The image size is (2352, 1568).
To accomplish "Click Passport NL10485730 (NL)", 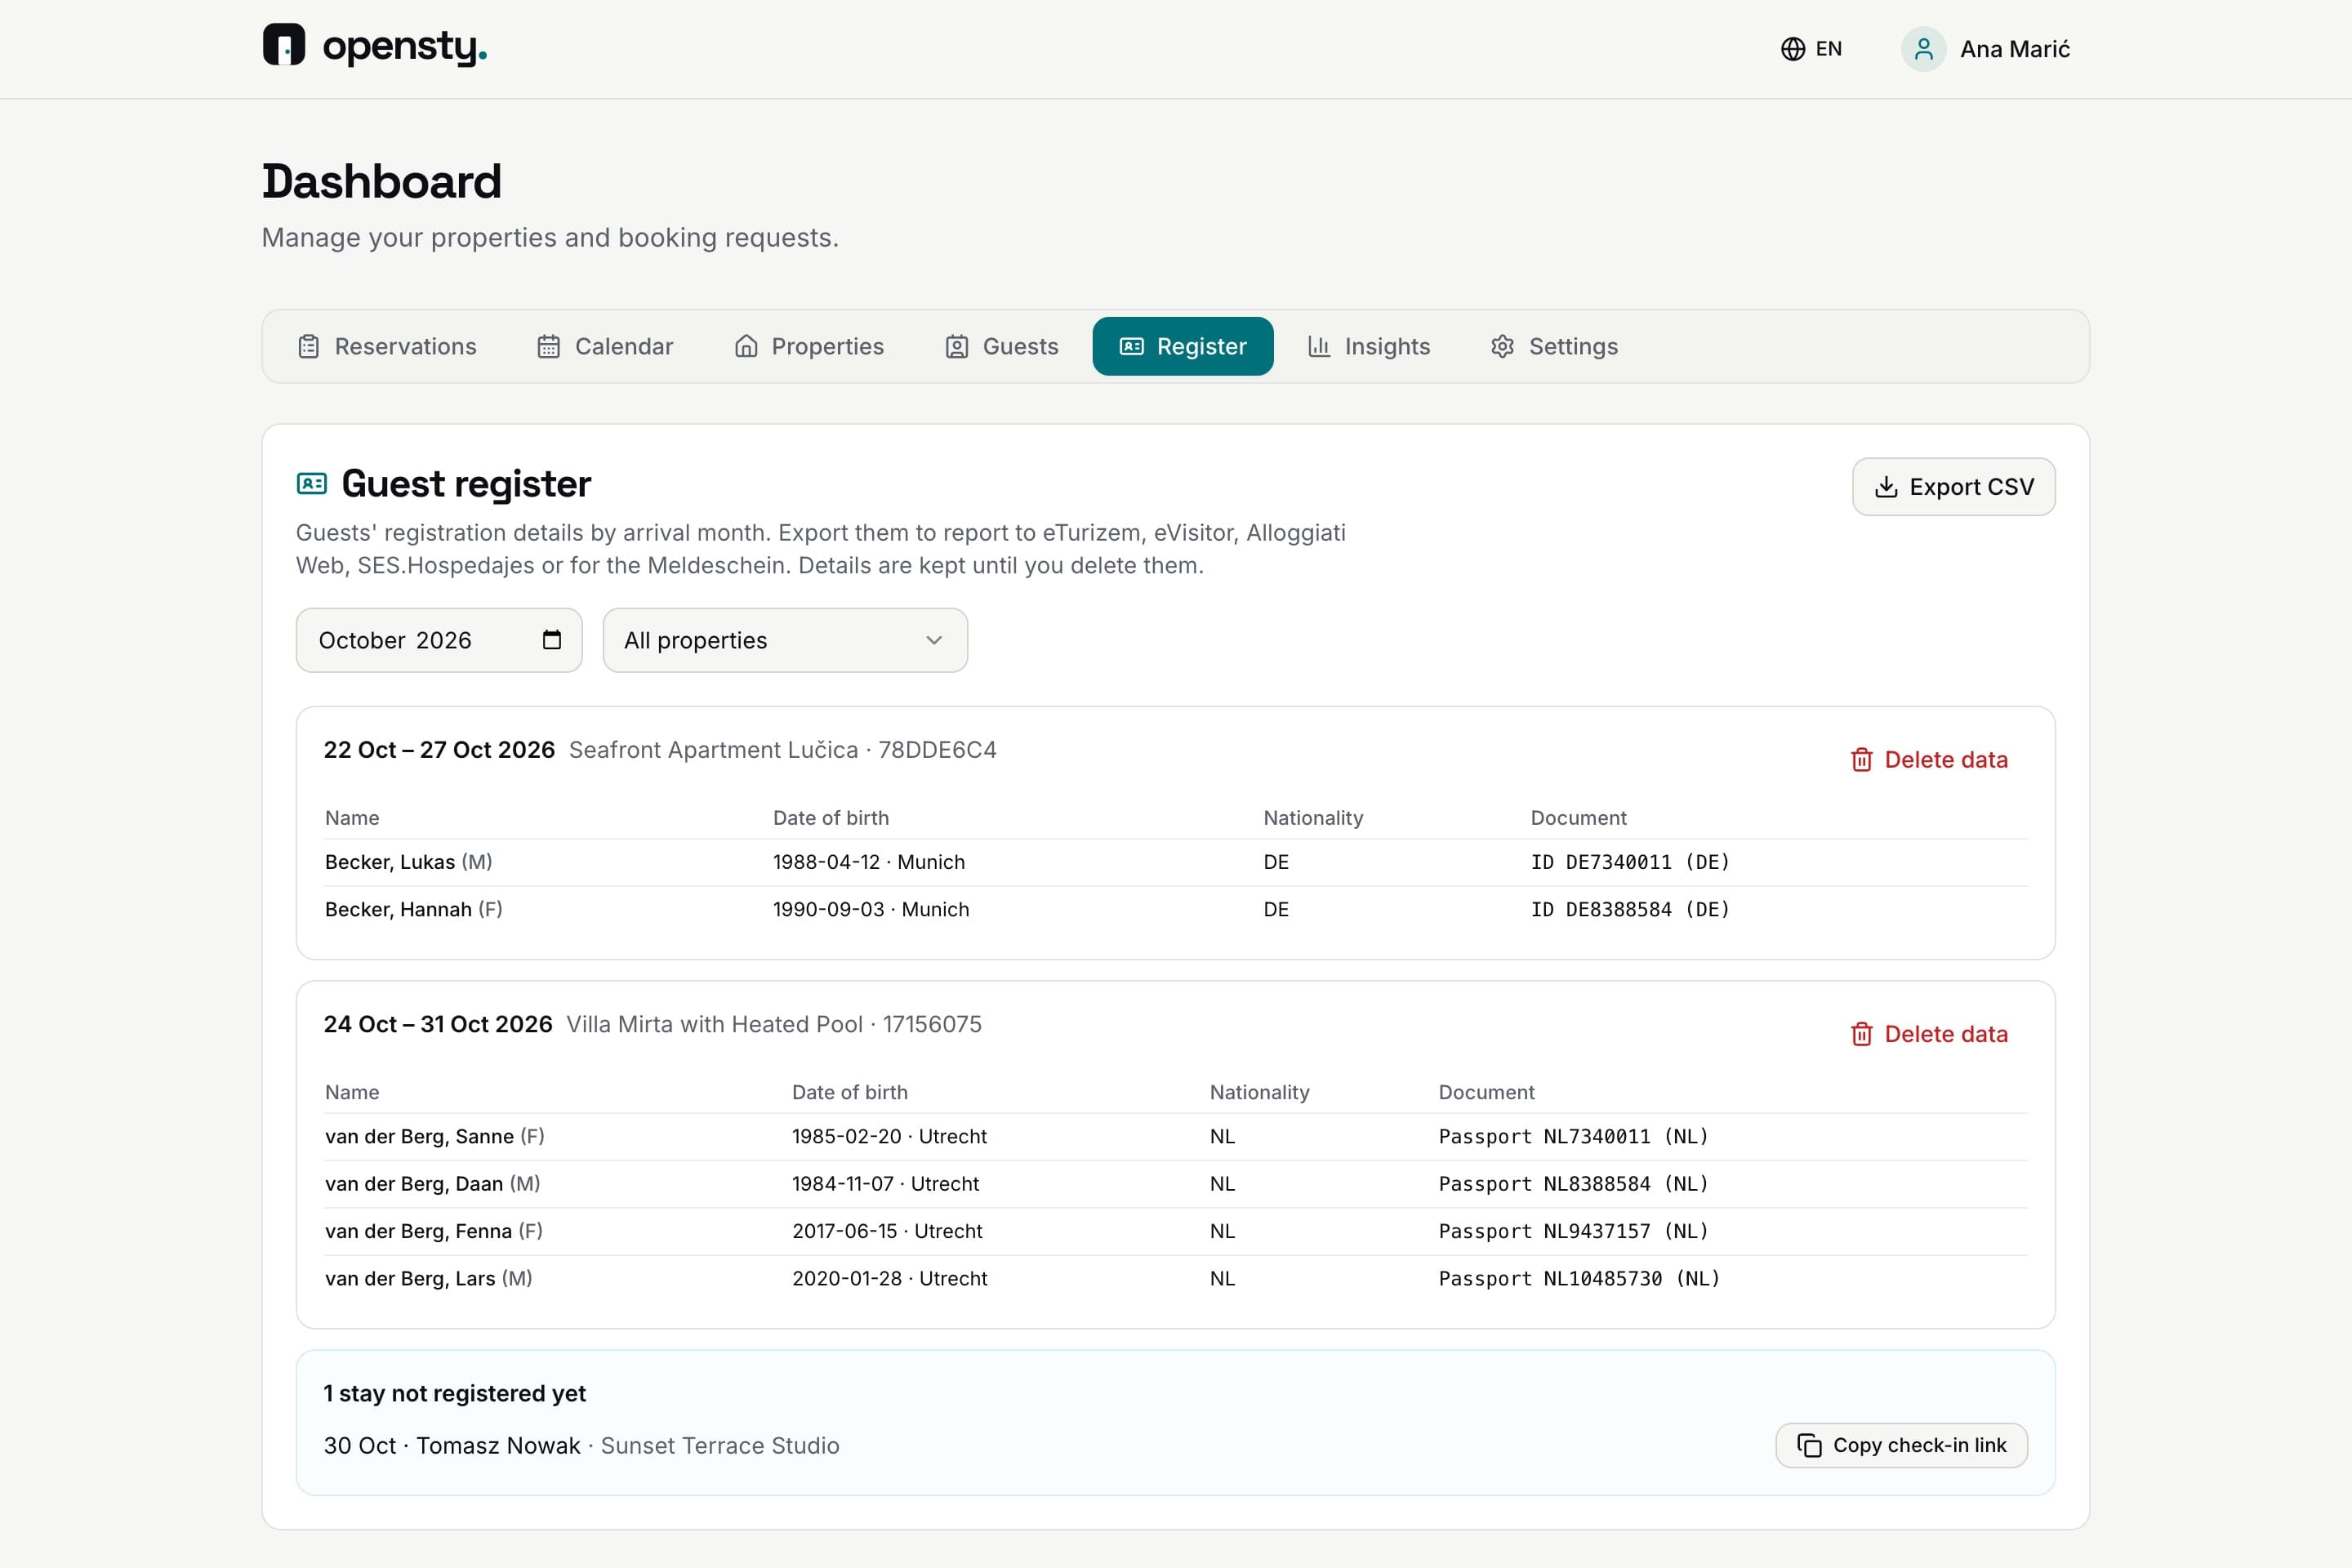I will pyautogui.click(x=1579, y=1278).
